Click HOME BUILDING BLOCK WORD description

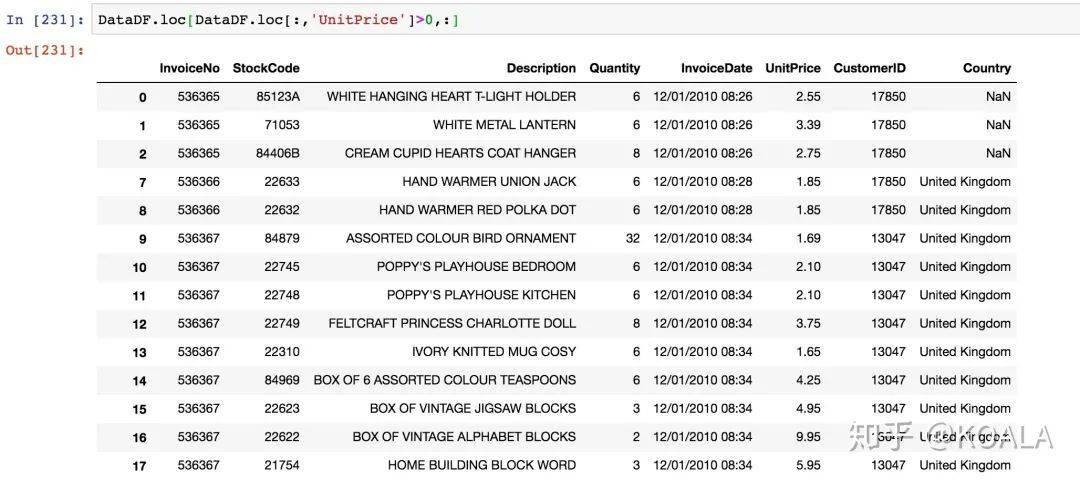click(481, 465)
